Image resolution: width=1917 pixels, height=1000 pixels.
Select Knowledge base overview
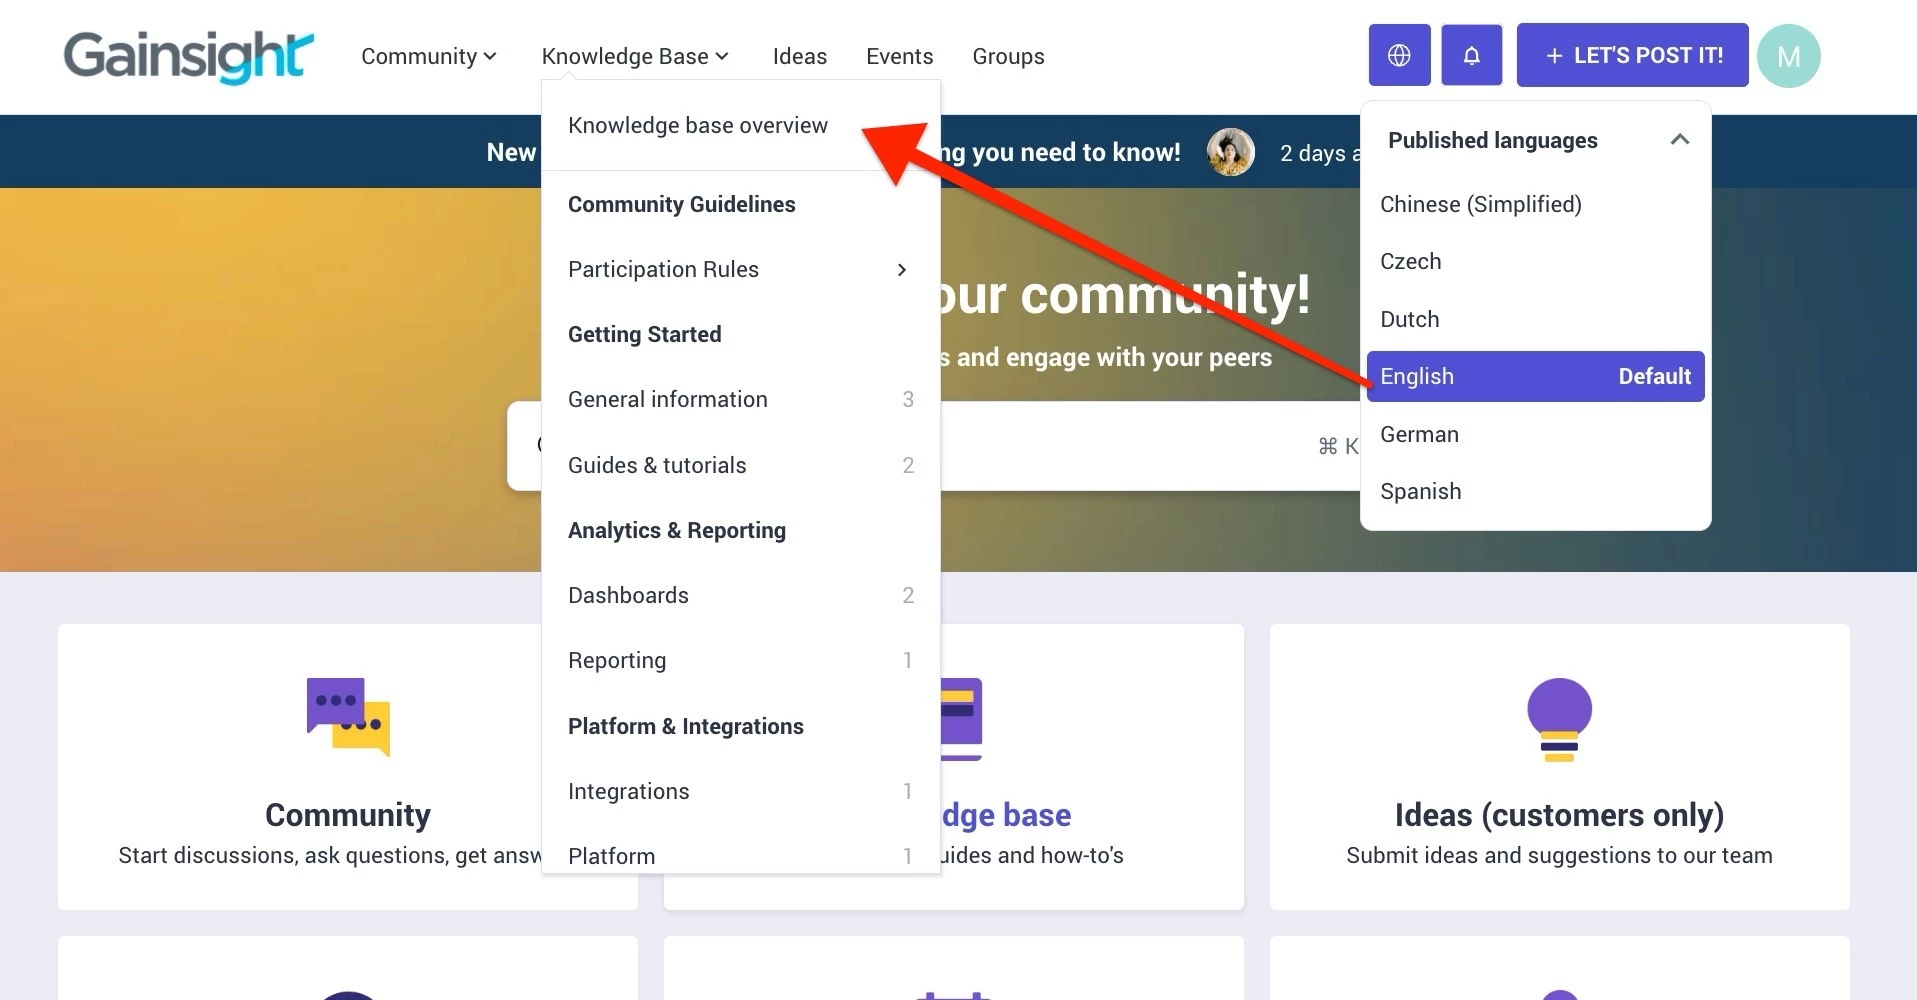coord(698,126)
